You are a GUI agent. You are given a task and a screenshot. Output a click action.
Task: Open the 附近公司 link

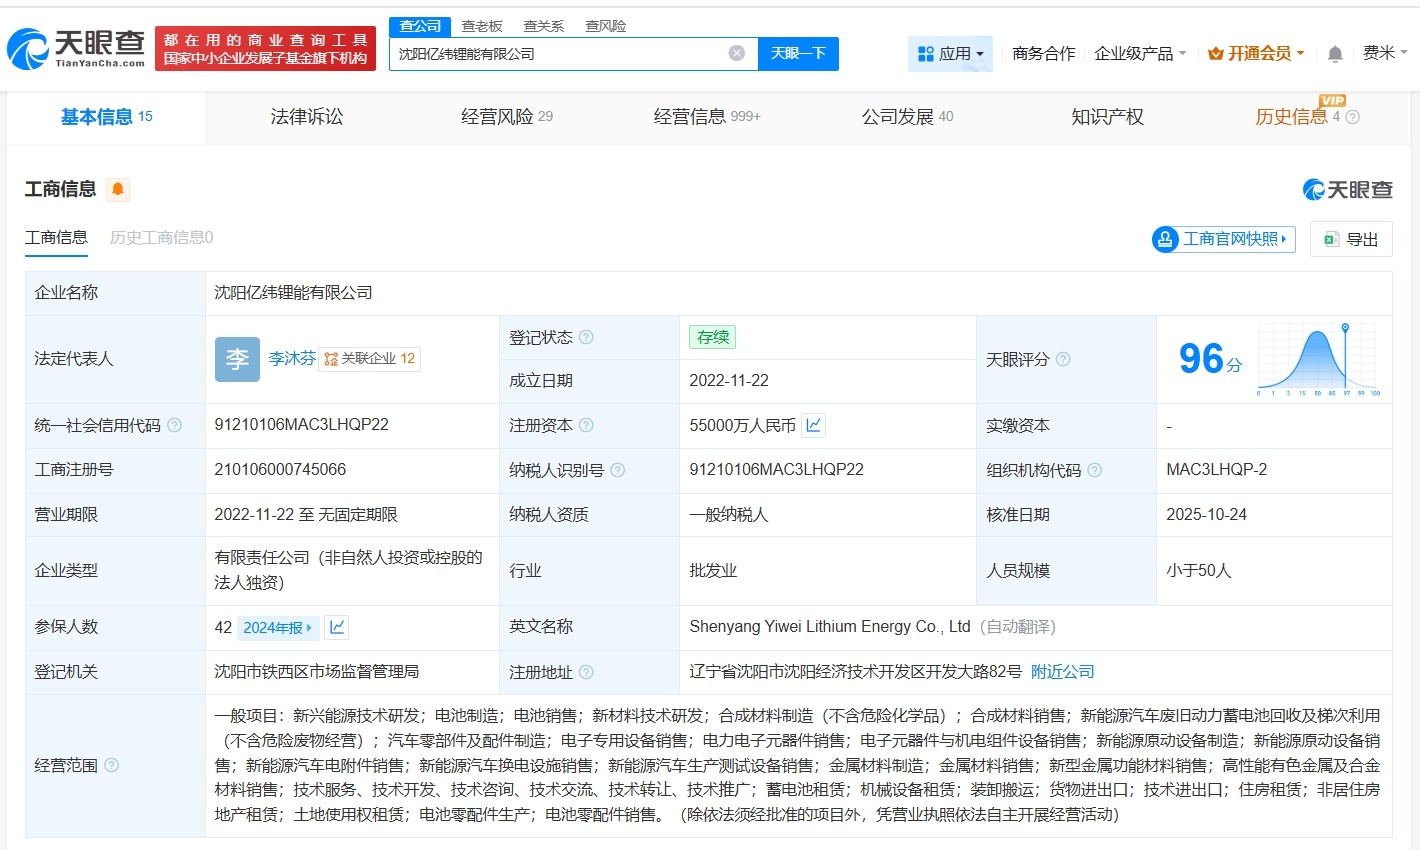tap(1062, 672)
